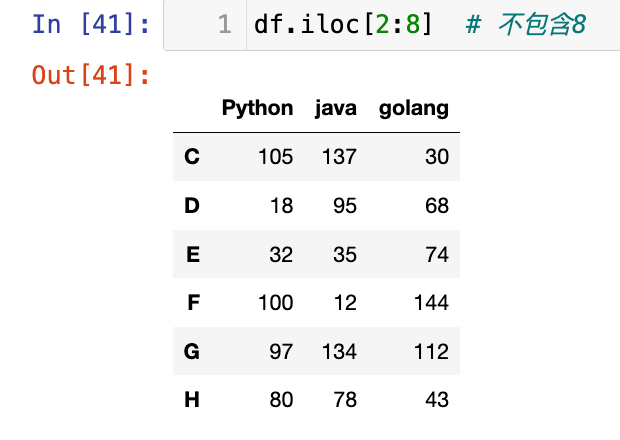620x440 pixels.
Task: Click the Python value 105 in row C
Action: click(x=275, y=157)
